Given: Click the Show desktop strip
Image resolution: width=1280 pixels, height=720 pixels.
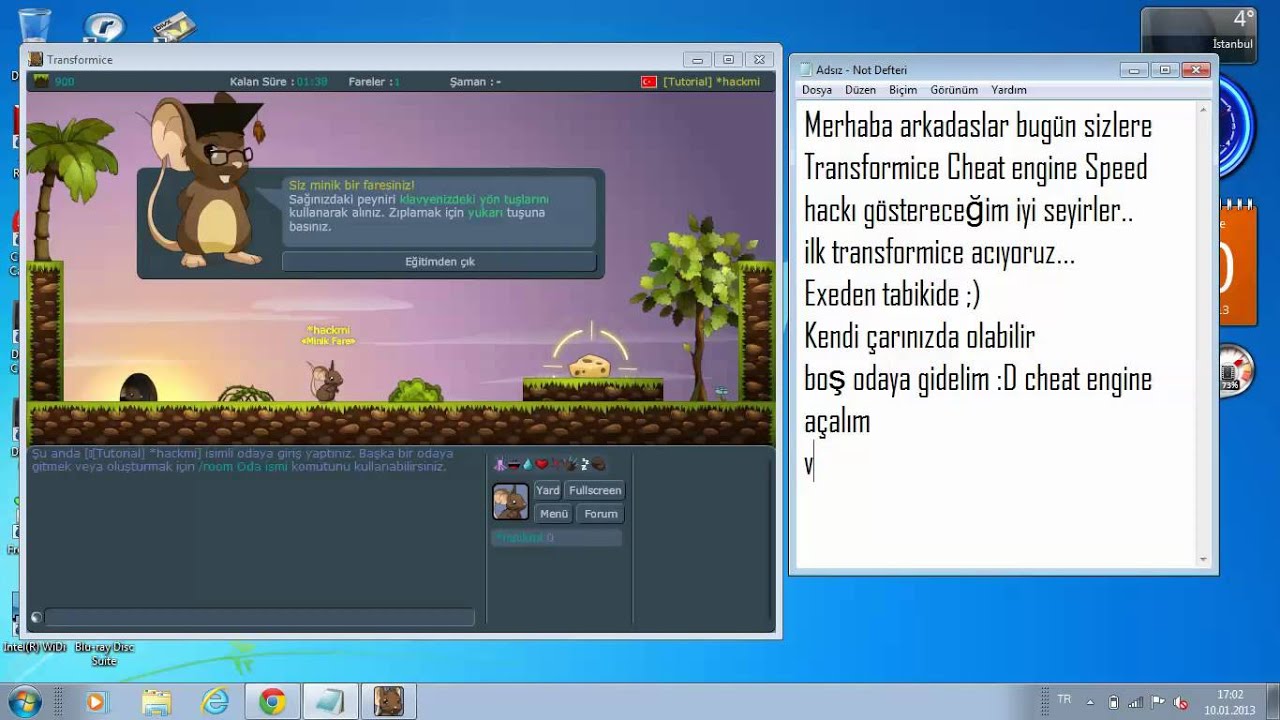Looking at the screenshot, I should click(1273, 702).
